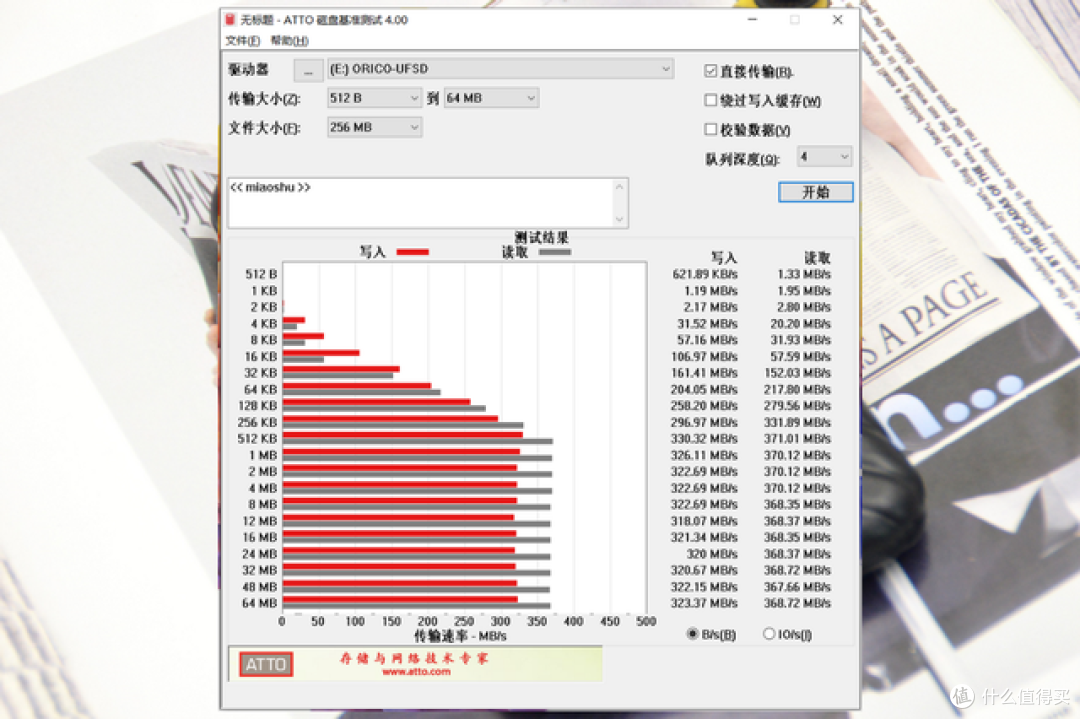Enable the 绕过写入缓存(W) checkbox
The width and height of the screenshot is (1080, 719).
pos(711,101)
